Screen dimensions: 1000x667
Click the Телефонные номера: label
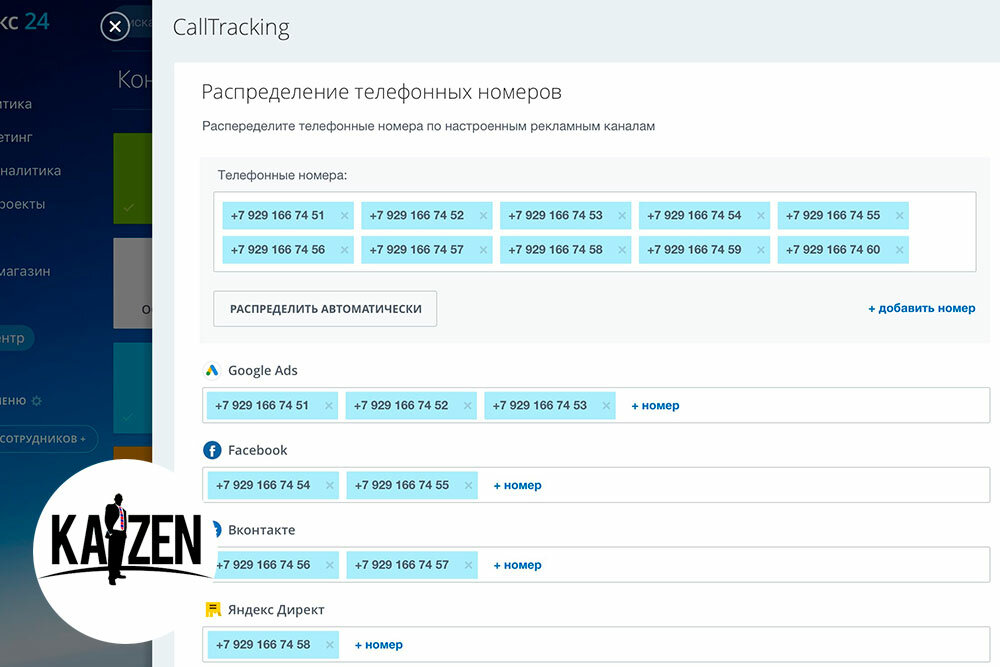(x=282, y=175)
